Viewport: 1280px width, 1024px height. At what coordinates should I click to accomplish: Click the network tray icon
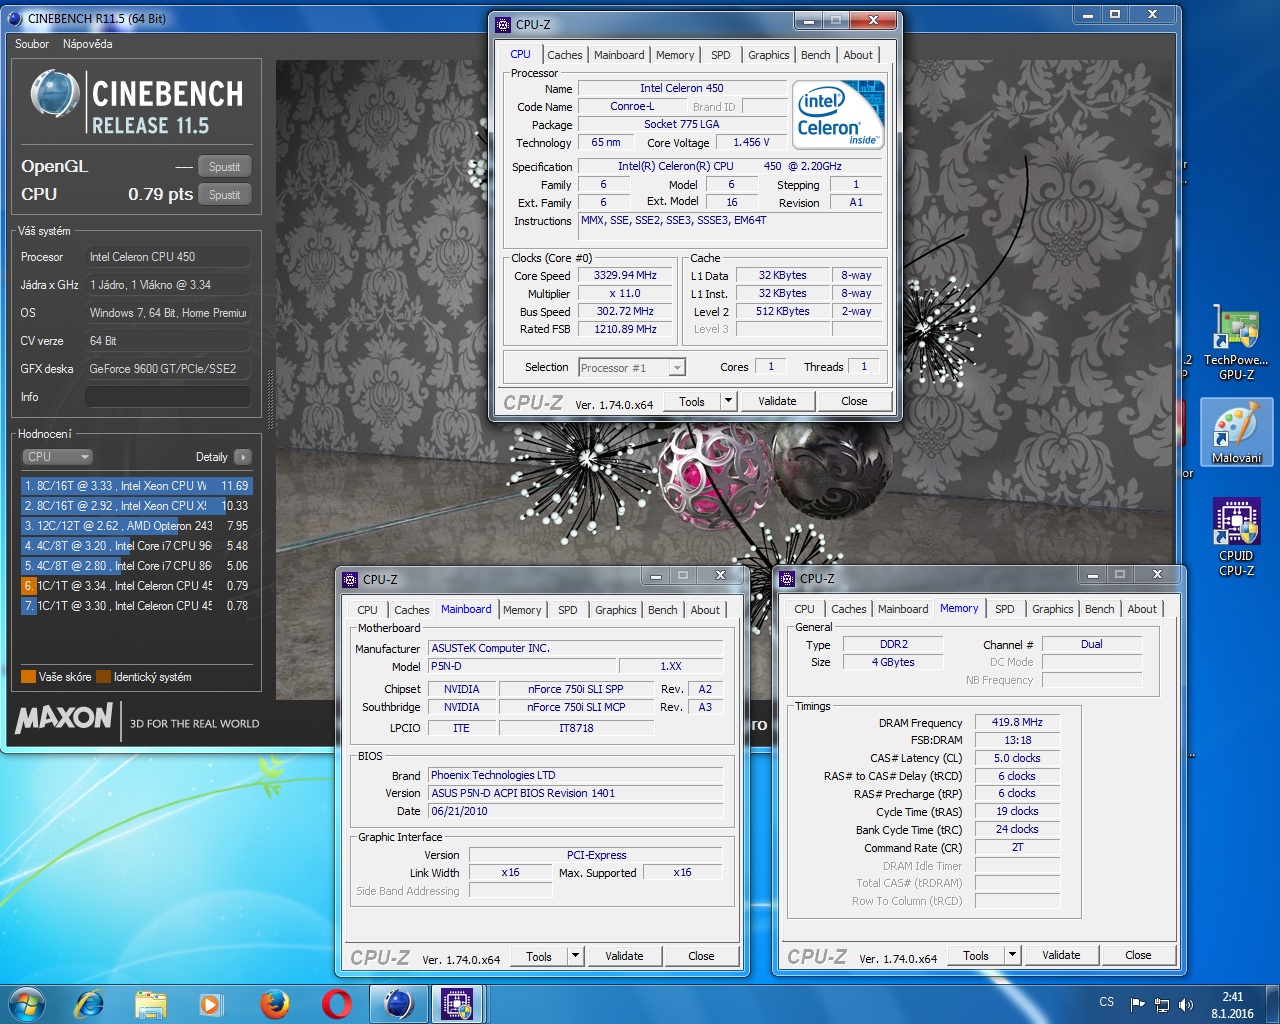click(1162, 1004)
